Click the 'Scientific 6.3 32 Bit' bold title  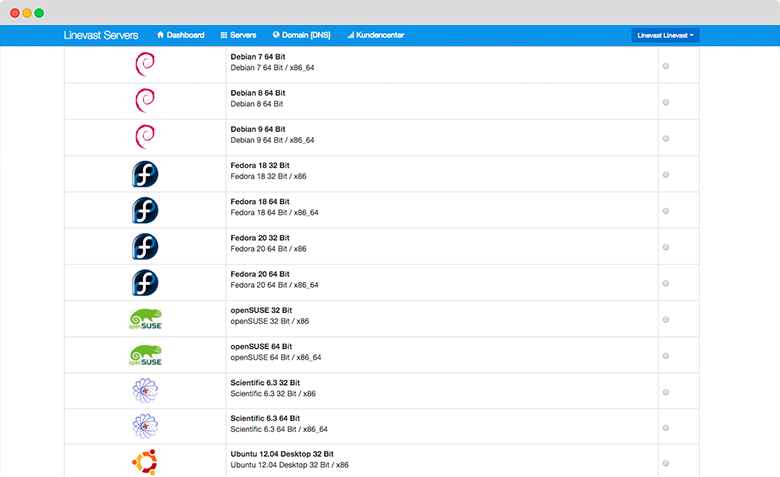tap(265, 383)
